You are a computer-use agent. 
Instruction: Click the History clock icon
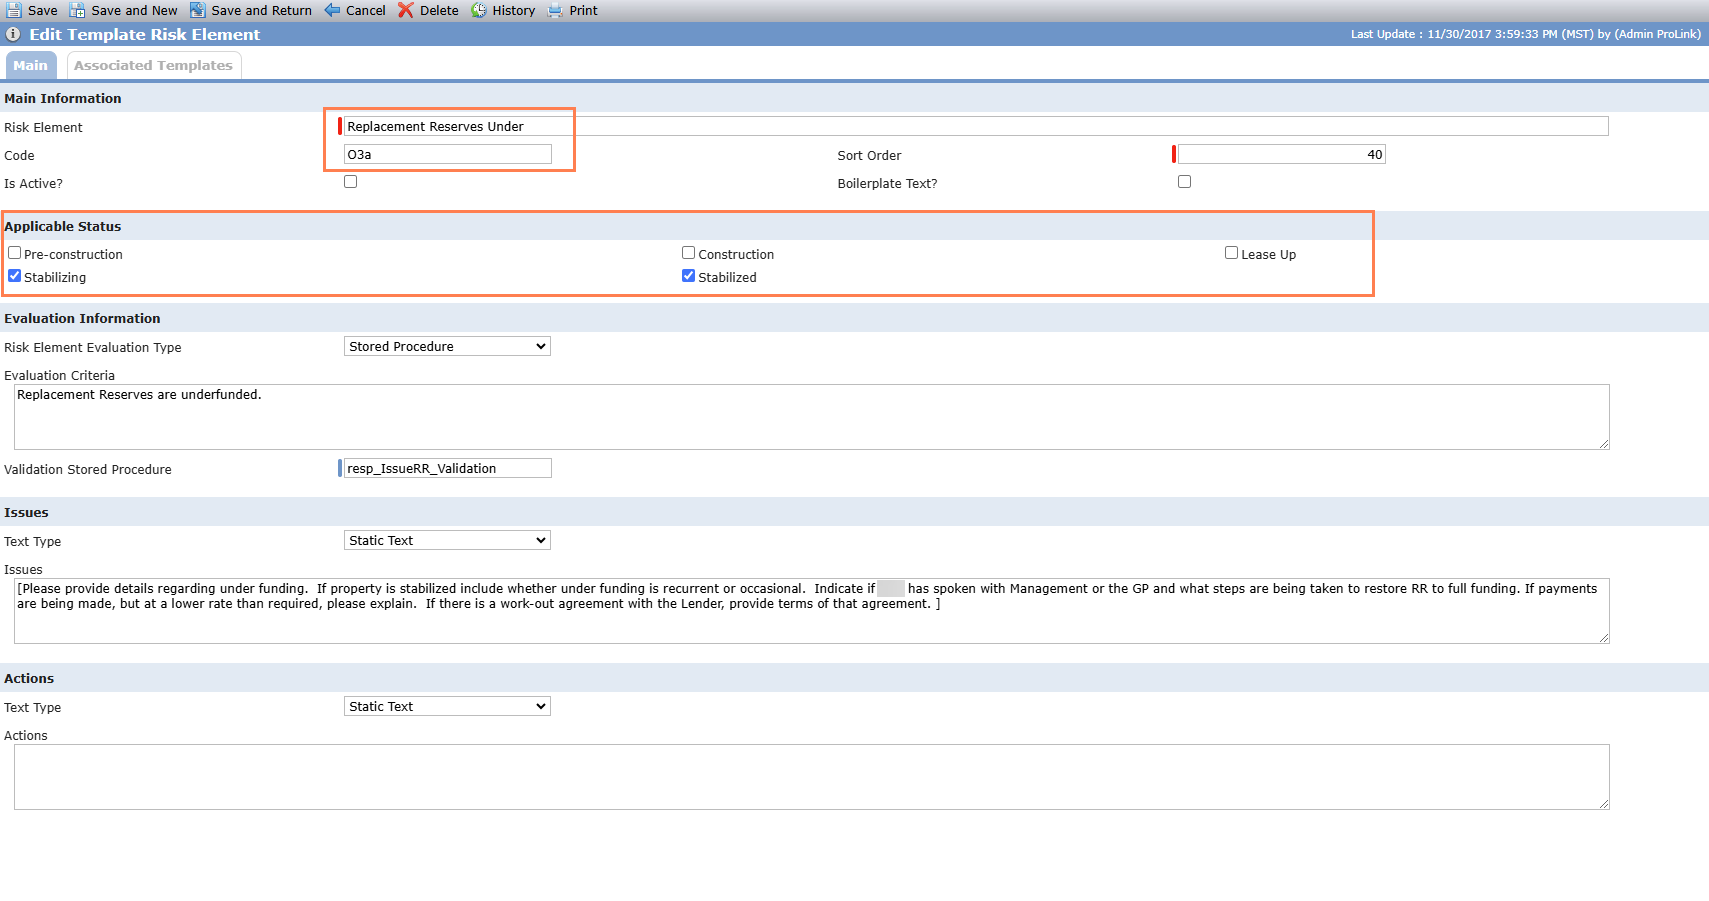pos(479,10)
